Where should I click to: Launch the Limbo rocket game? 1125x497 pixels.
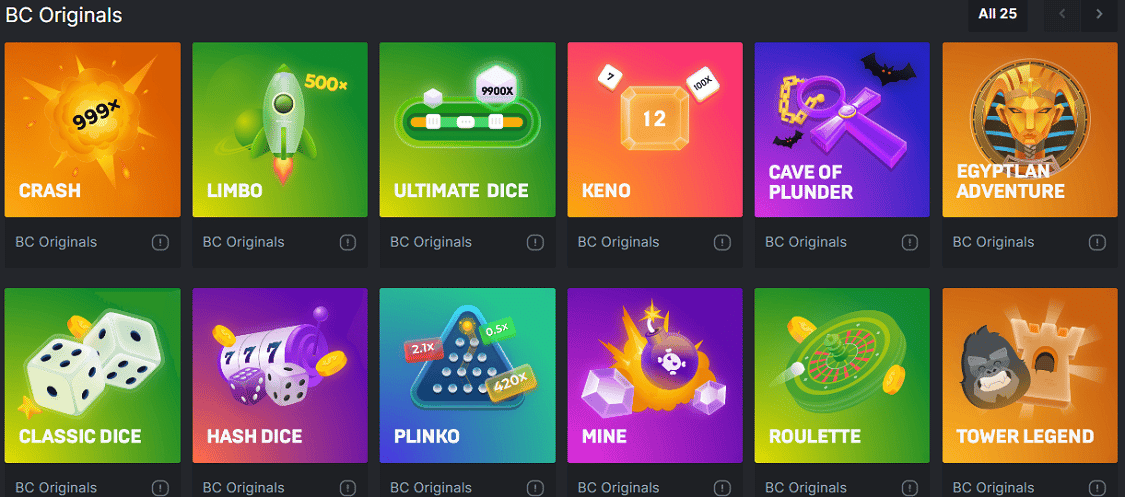point(280,130)
